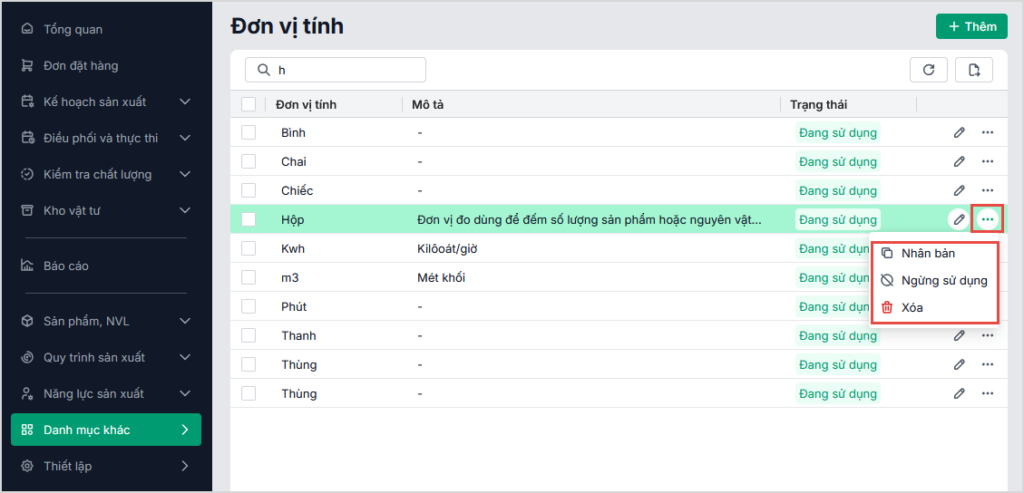
Task: Expand the Kế hoạch sản xuất menu
Action: [x=185, y=102]
